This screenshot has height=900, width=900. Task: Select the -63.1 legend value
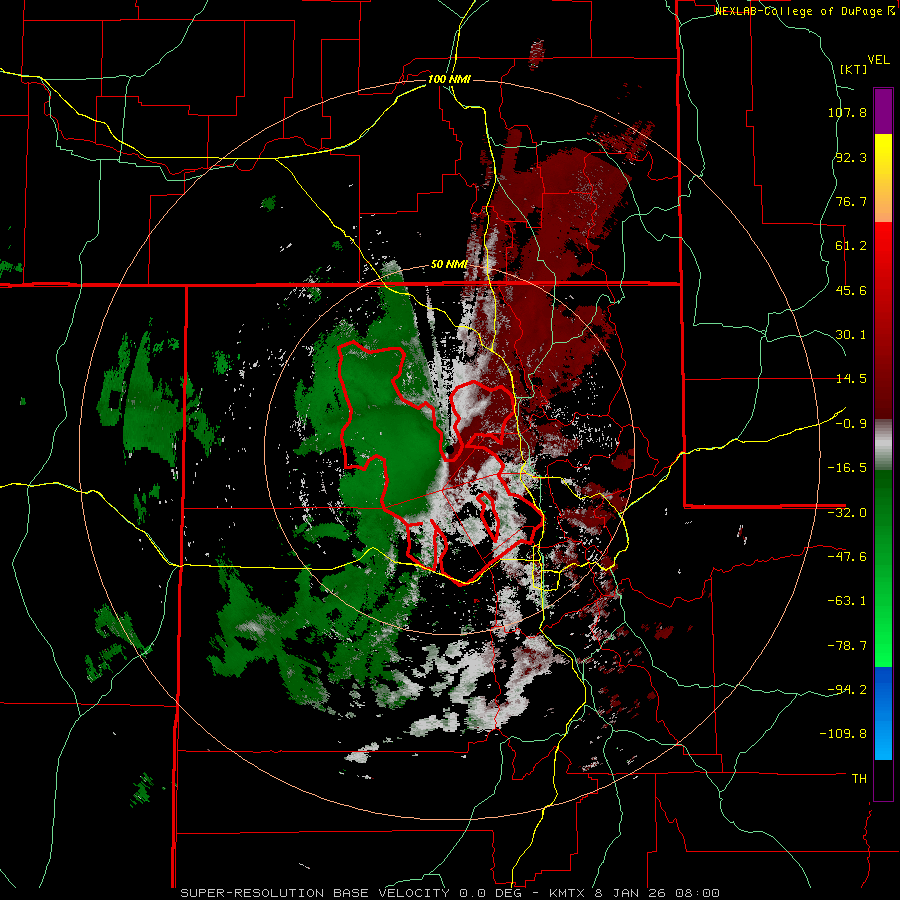click(x=847, y=601)
